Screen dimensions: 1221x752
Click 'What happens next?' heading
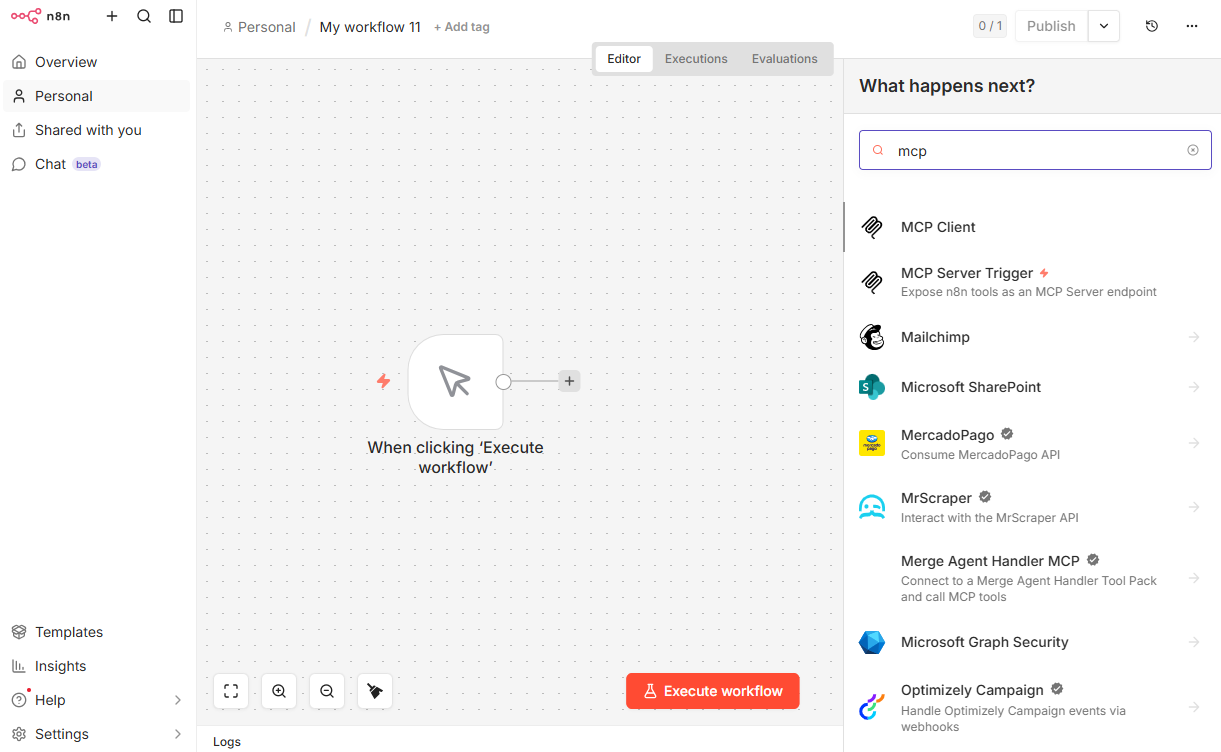[x=947, y=86]
